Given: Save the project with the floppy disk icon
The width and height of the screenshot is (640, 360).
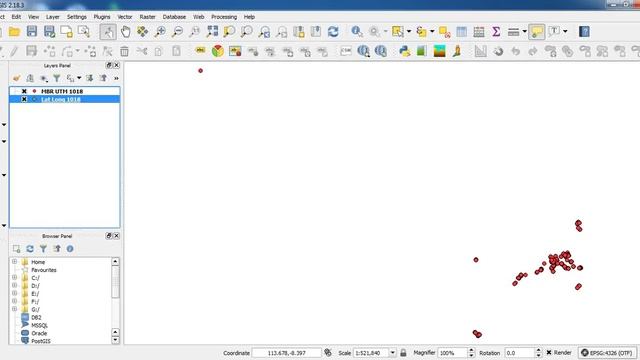Looking at the screenshot, I should 32,32.
